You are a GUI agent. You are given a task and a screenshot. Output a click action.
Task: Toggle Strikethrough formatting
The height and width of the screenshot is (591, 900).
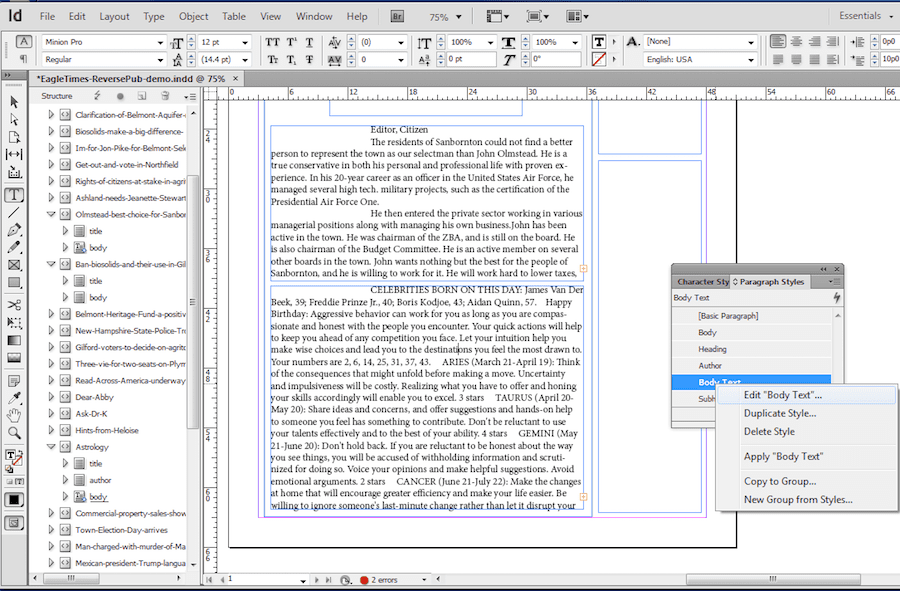[x=309, y=59]
